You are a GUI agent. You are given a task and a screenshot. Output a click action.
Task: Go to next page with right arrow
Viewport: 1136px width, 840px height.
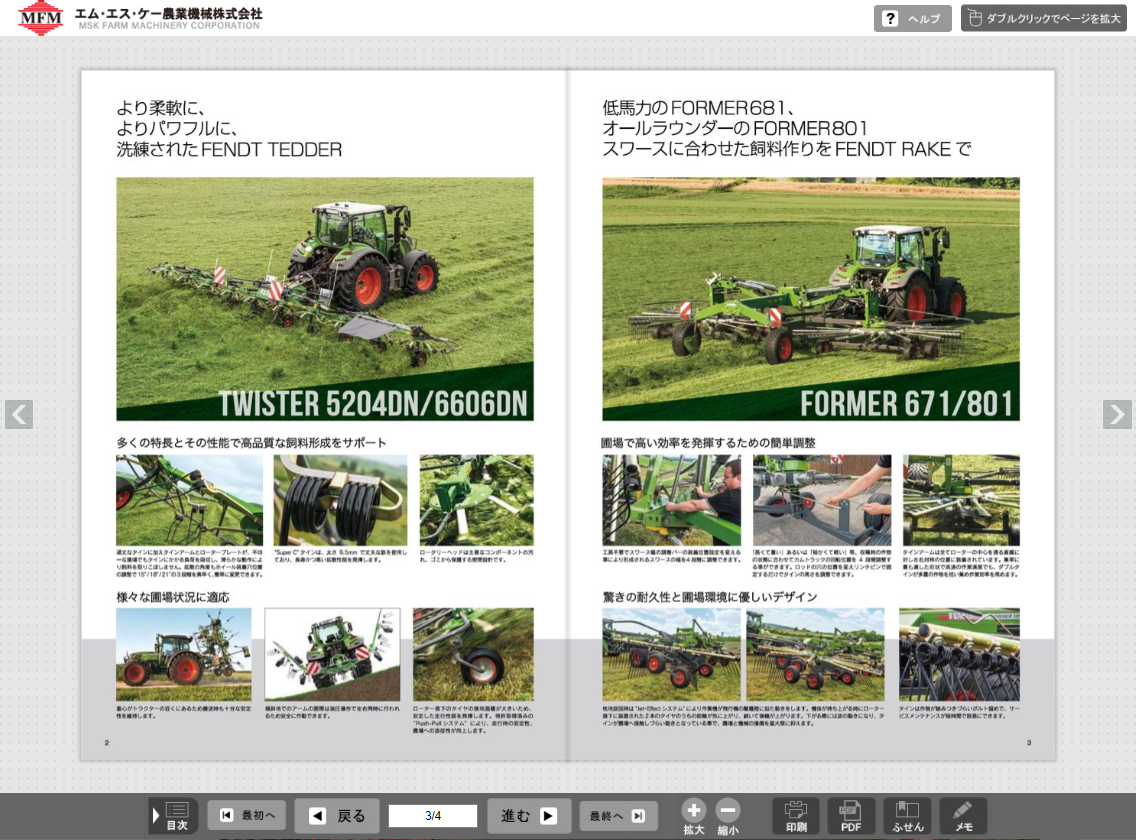[1117, 415]
